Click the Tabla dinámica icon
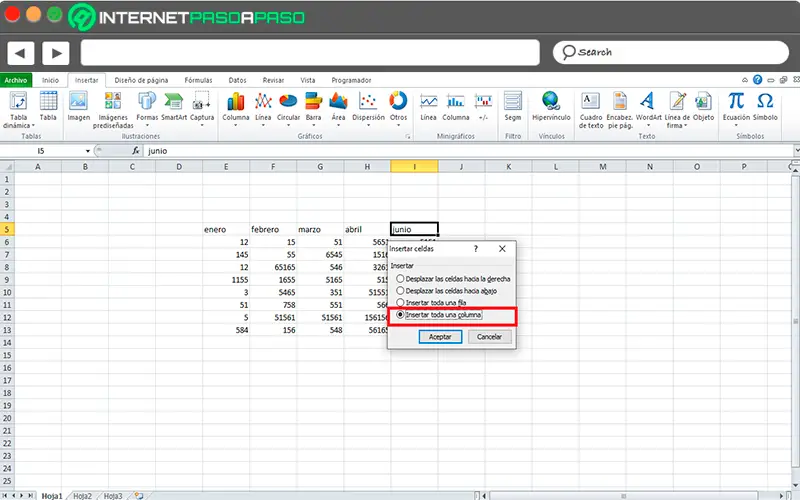Screen dimensions: 800x500 click(x=19, y=102)
